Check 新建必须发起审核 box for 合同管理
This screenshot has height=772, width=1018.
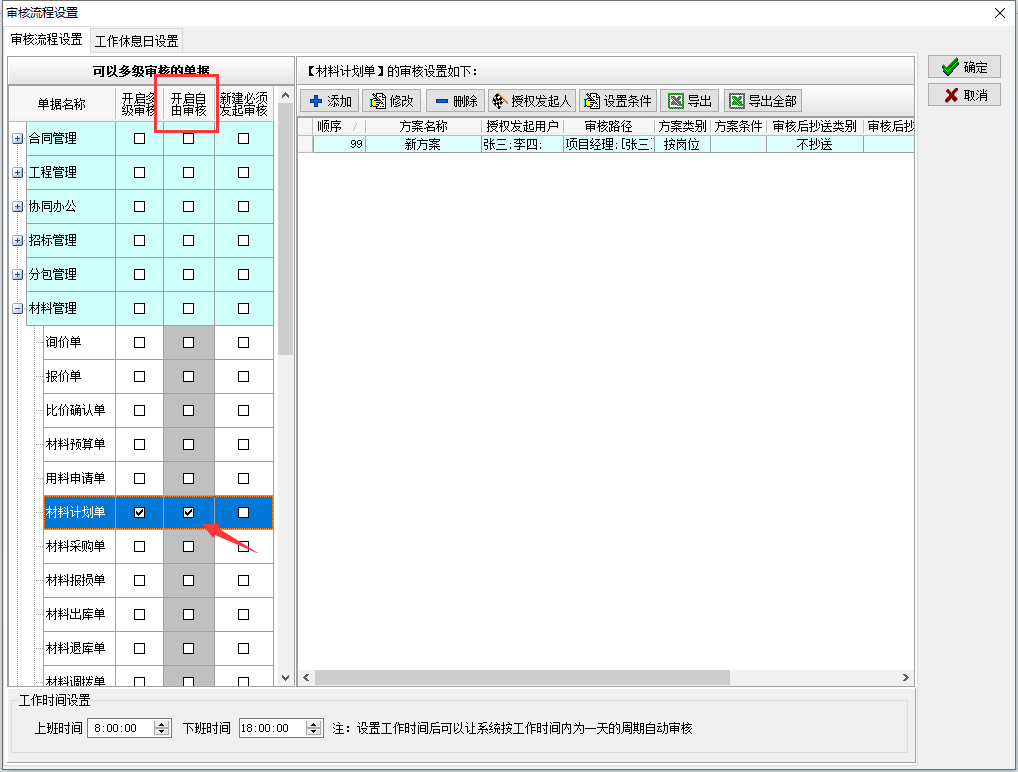click(244, 139)
